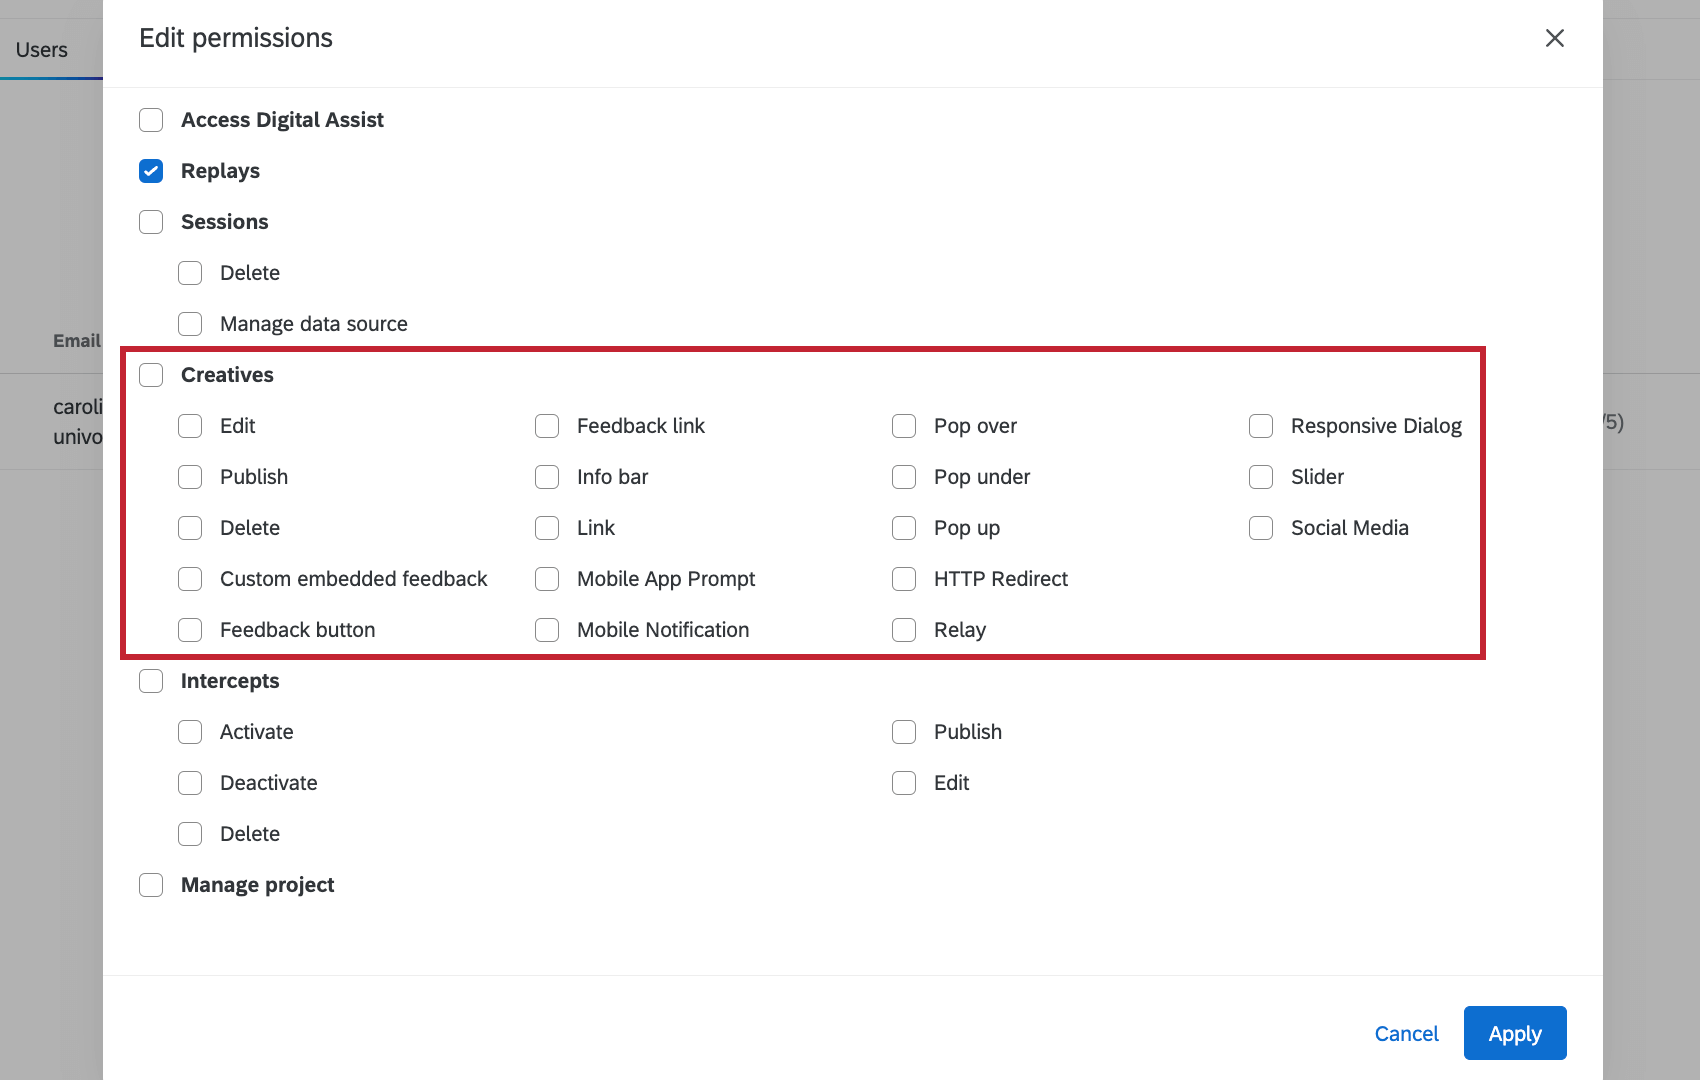Viewport: 1700px width, 1080px height.
Task: Enable Edit under Creatives
Action: pyautogui.click(x=190, y=426)
